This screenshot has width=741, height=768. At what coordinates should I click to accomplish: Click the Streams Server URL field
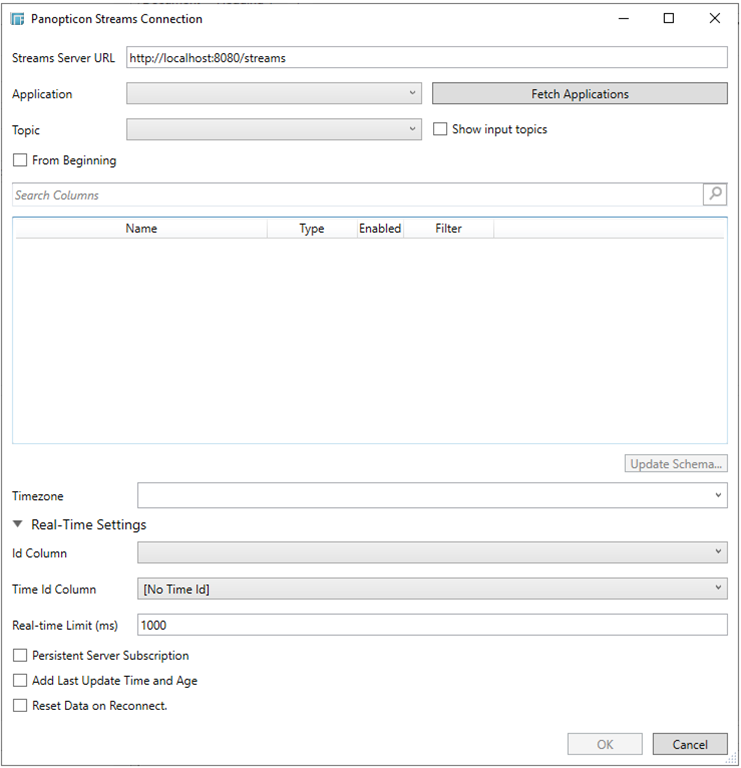coord(427,57)
